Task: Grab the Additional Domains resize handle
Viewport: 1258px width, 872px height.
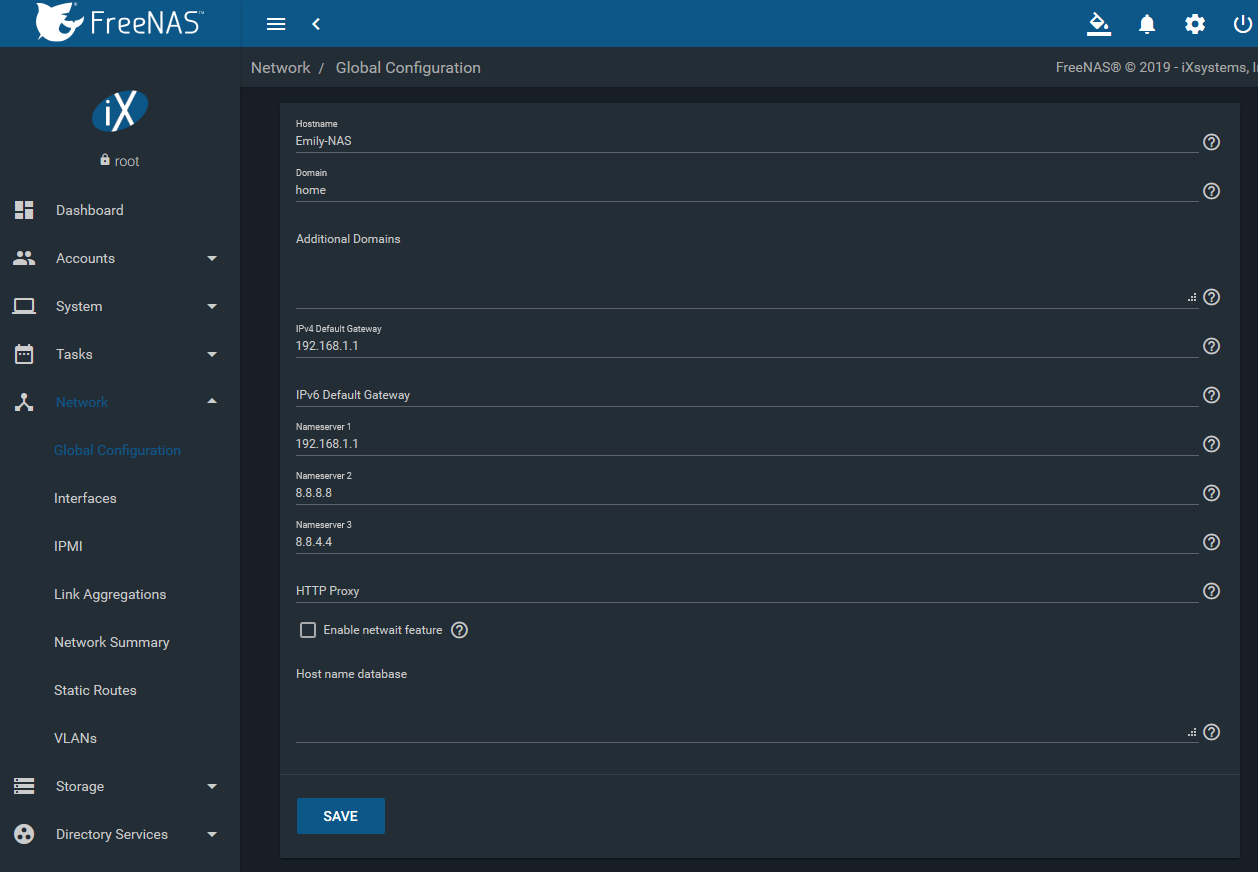Action: [x=1192, y=297]
